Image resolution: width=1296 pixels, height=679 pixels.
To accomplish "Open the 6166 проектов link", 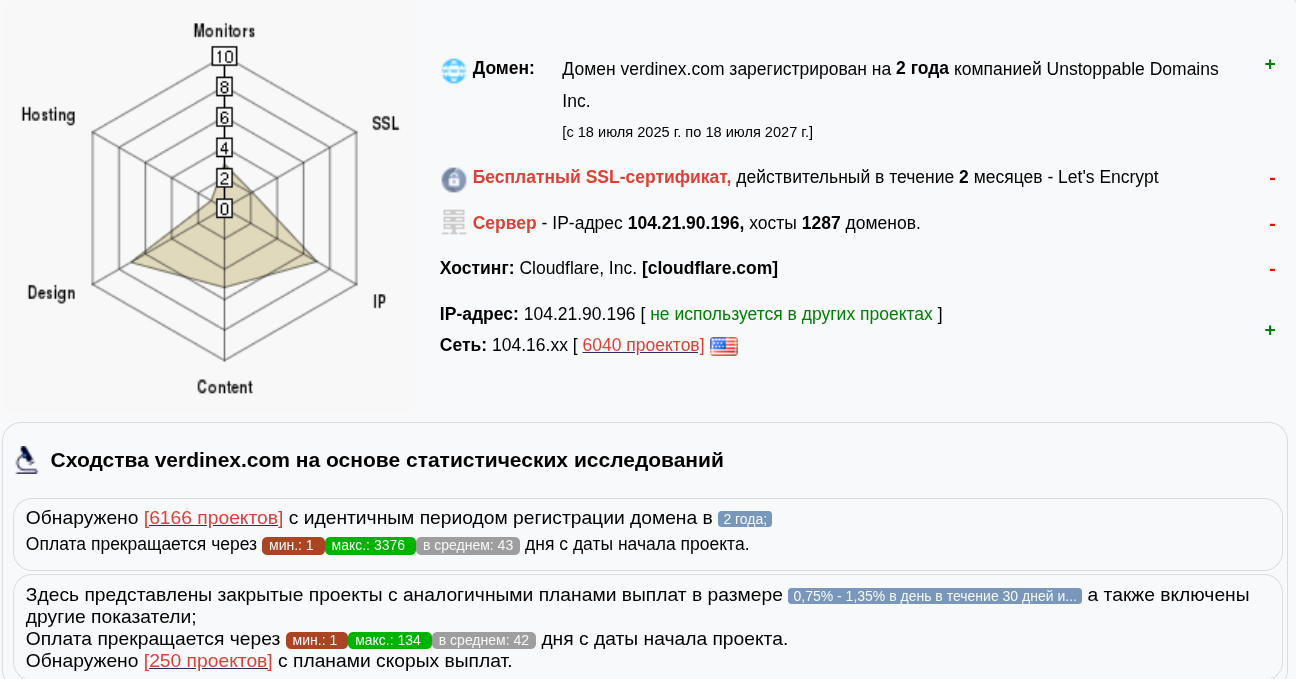I will pos(214,518).
